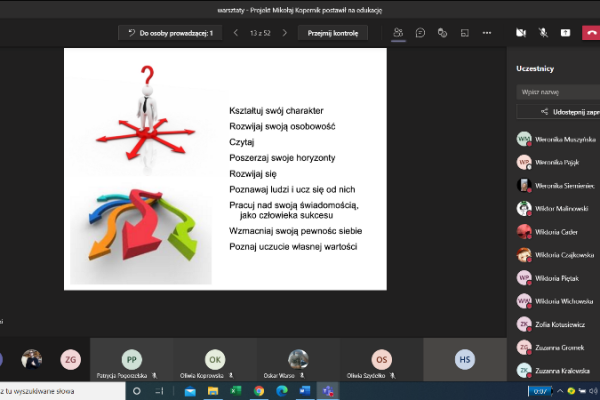The width and height of the screenshot is (600, 400).
Task: Open more actions ellipsis menu
Action: [487, 32]
